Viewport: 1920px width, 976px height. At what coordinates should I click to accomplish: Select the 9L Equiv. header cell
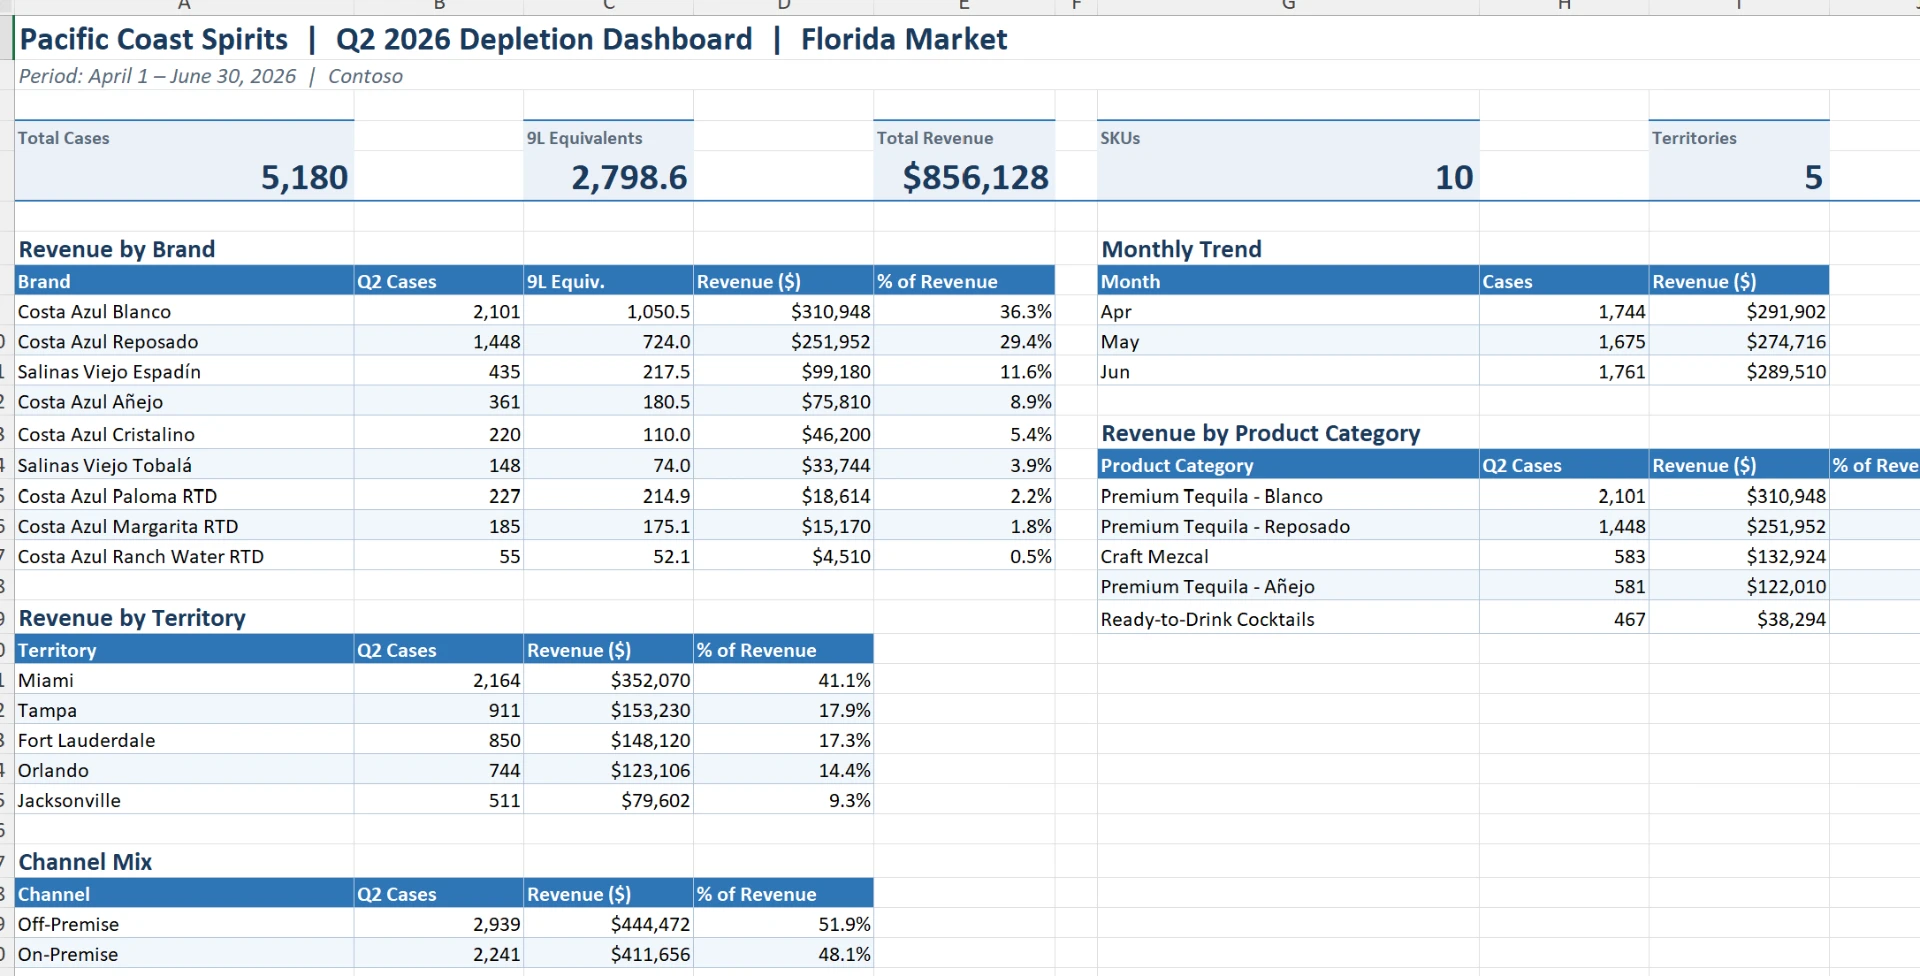tap(608, 281)
